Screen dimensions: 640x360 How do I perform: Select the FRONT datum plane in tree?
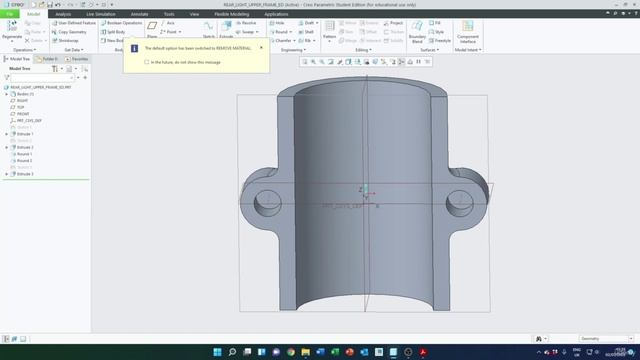click(x=20, y=114)
